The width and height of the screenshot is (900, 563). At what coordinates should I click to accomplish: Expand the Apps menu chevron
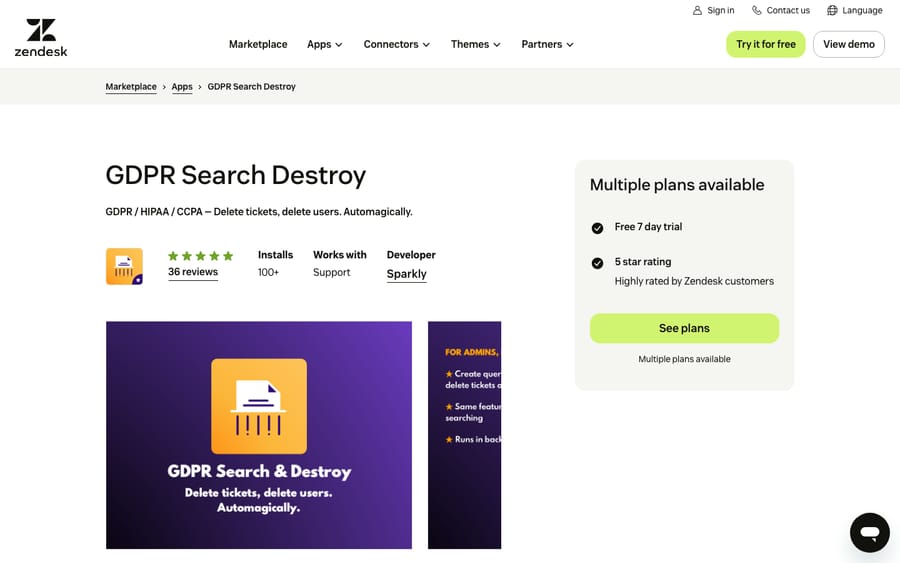tap(339, 45)
